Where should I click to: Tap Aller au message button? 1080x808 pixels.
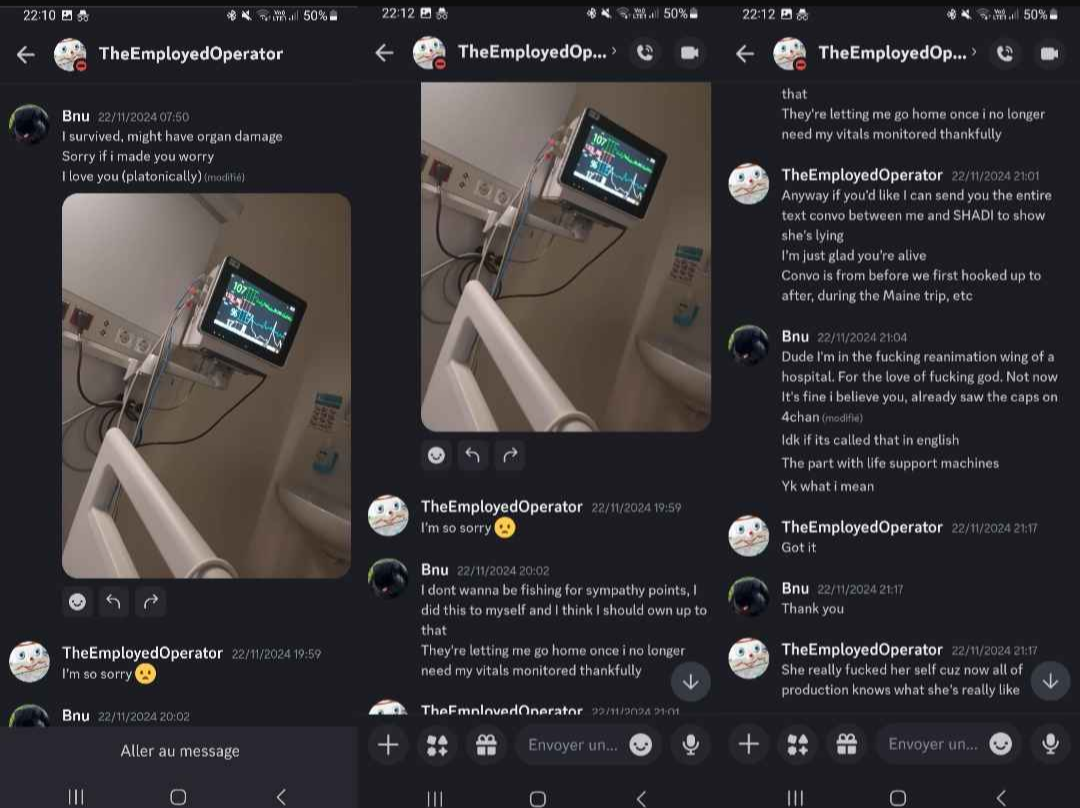click(x=180, y=751)
